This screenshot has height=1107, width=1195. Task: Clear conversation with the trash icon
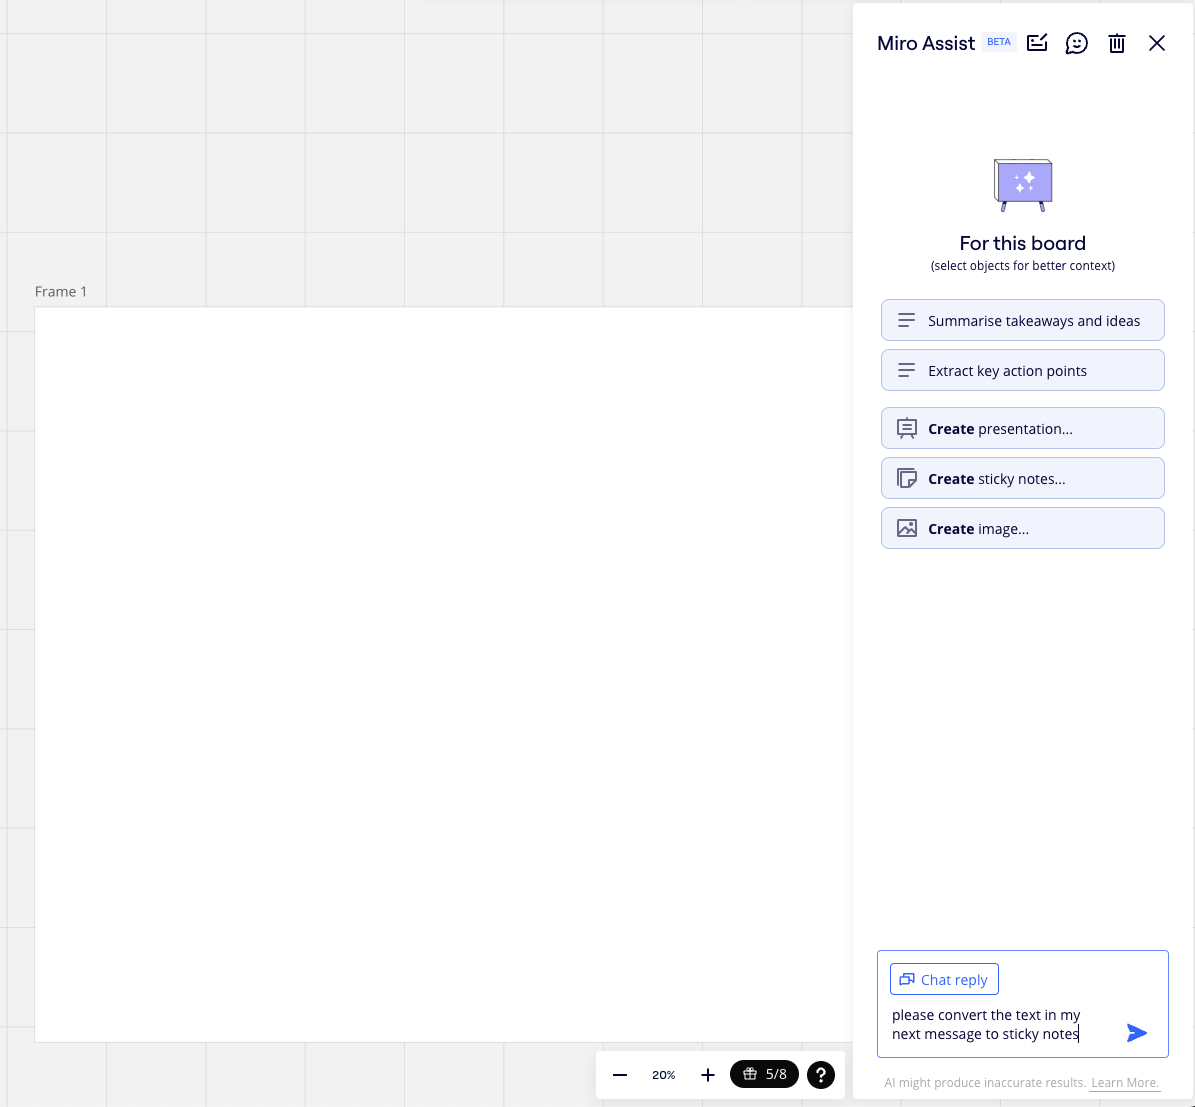click(1117, 43)
